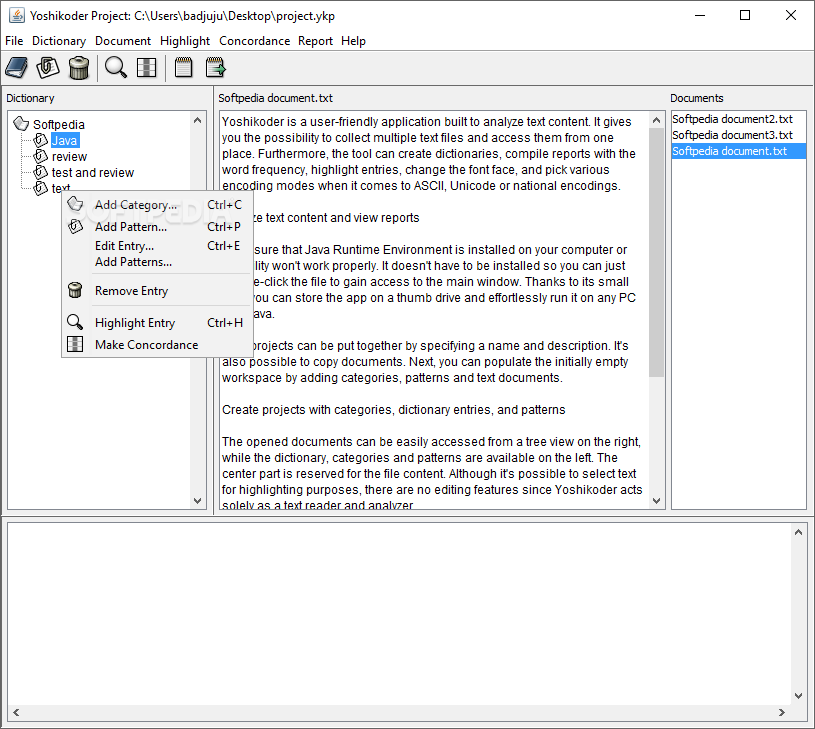815x729 pixels.
Task: Minimize the Yoshikoder window
Action: point(700,16)
